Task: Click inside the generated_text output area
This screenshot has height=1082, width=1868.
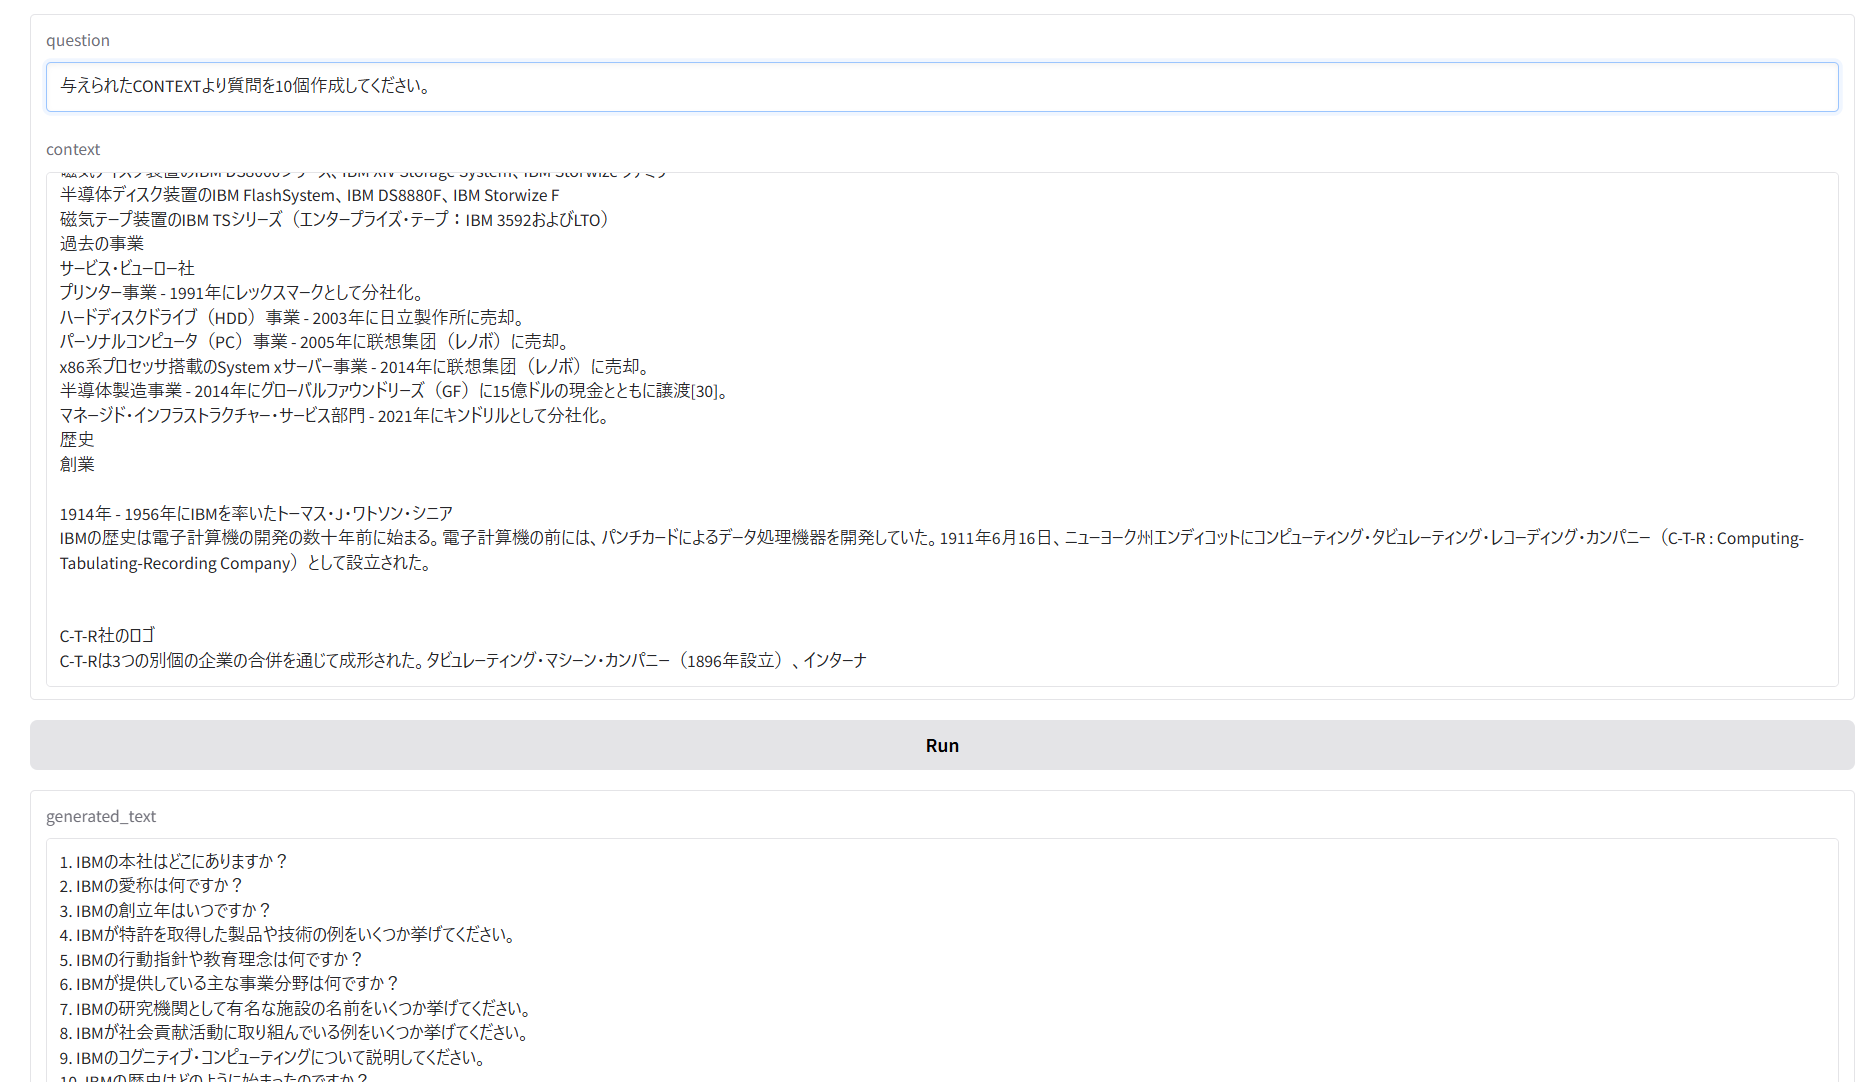Action: point(942,960)
